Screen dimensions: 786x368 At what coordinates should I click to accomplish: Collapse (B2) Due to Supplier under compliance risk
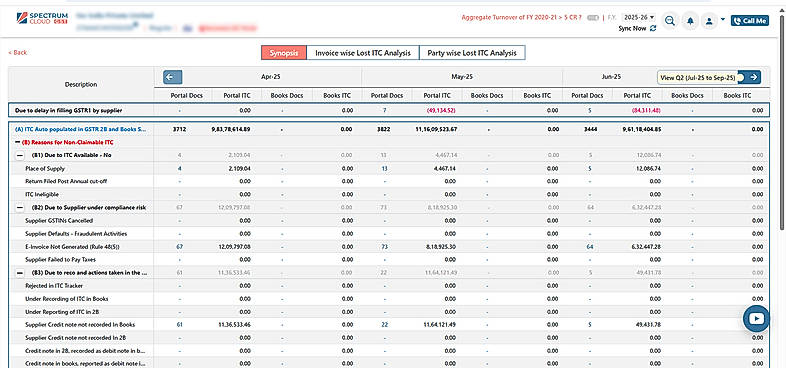tap(20, 207)
